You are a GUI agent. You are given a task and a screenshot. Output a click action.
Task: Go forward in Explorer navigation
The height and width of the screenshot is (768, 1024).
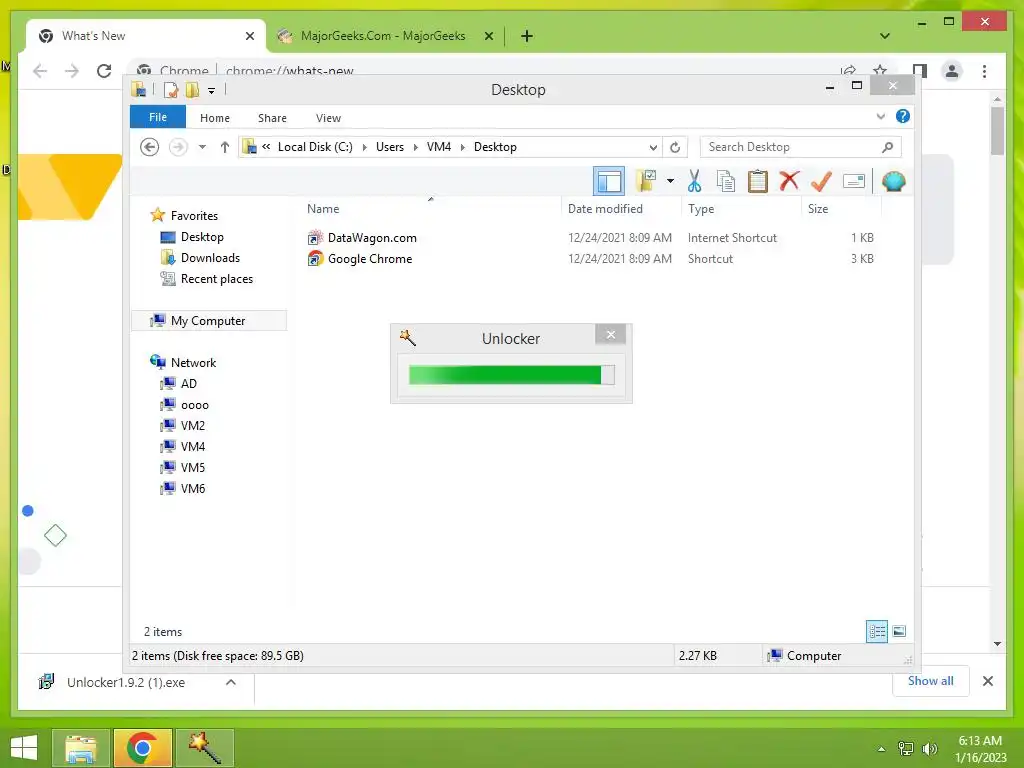tap(178, 147)
